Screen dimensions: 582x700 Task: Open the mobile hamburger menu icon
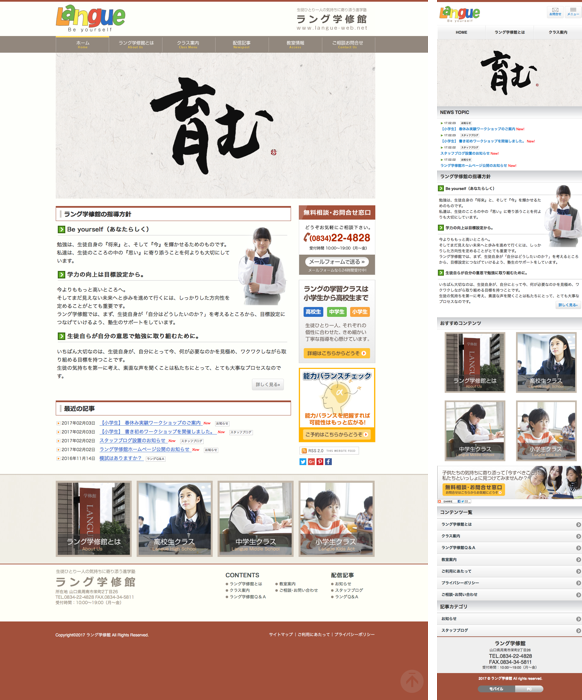click(x=573, y=12)
